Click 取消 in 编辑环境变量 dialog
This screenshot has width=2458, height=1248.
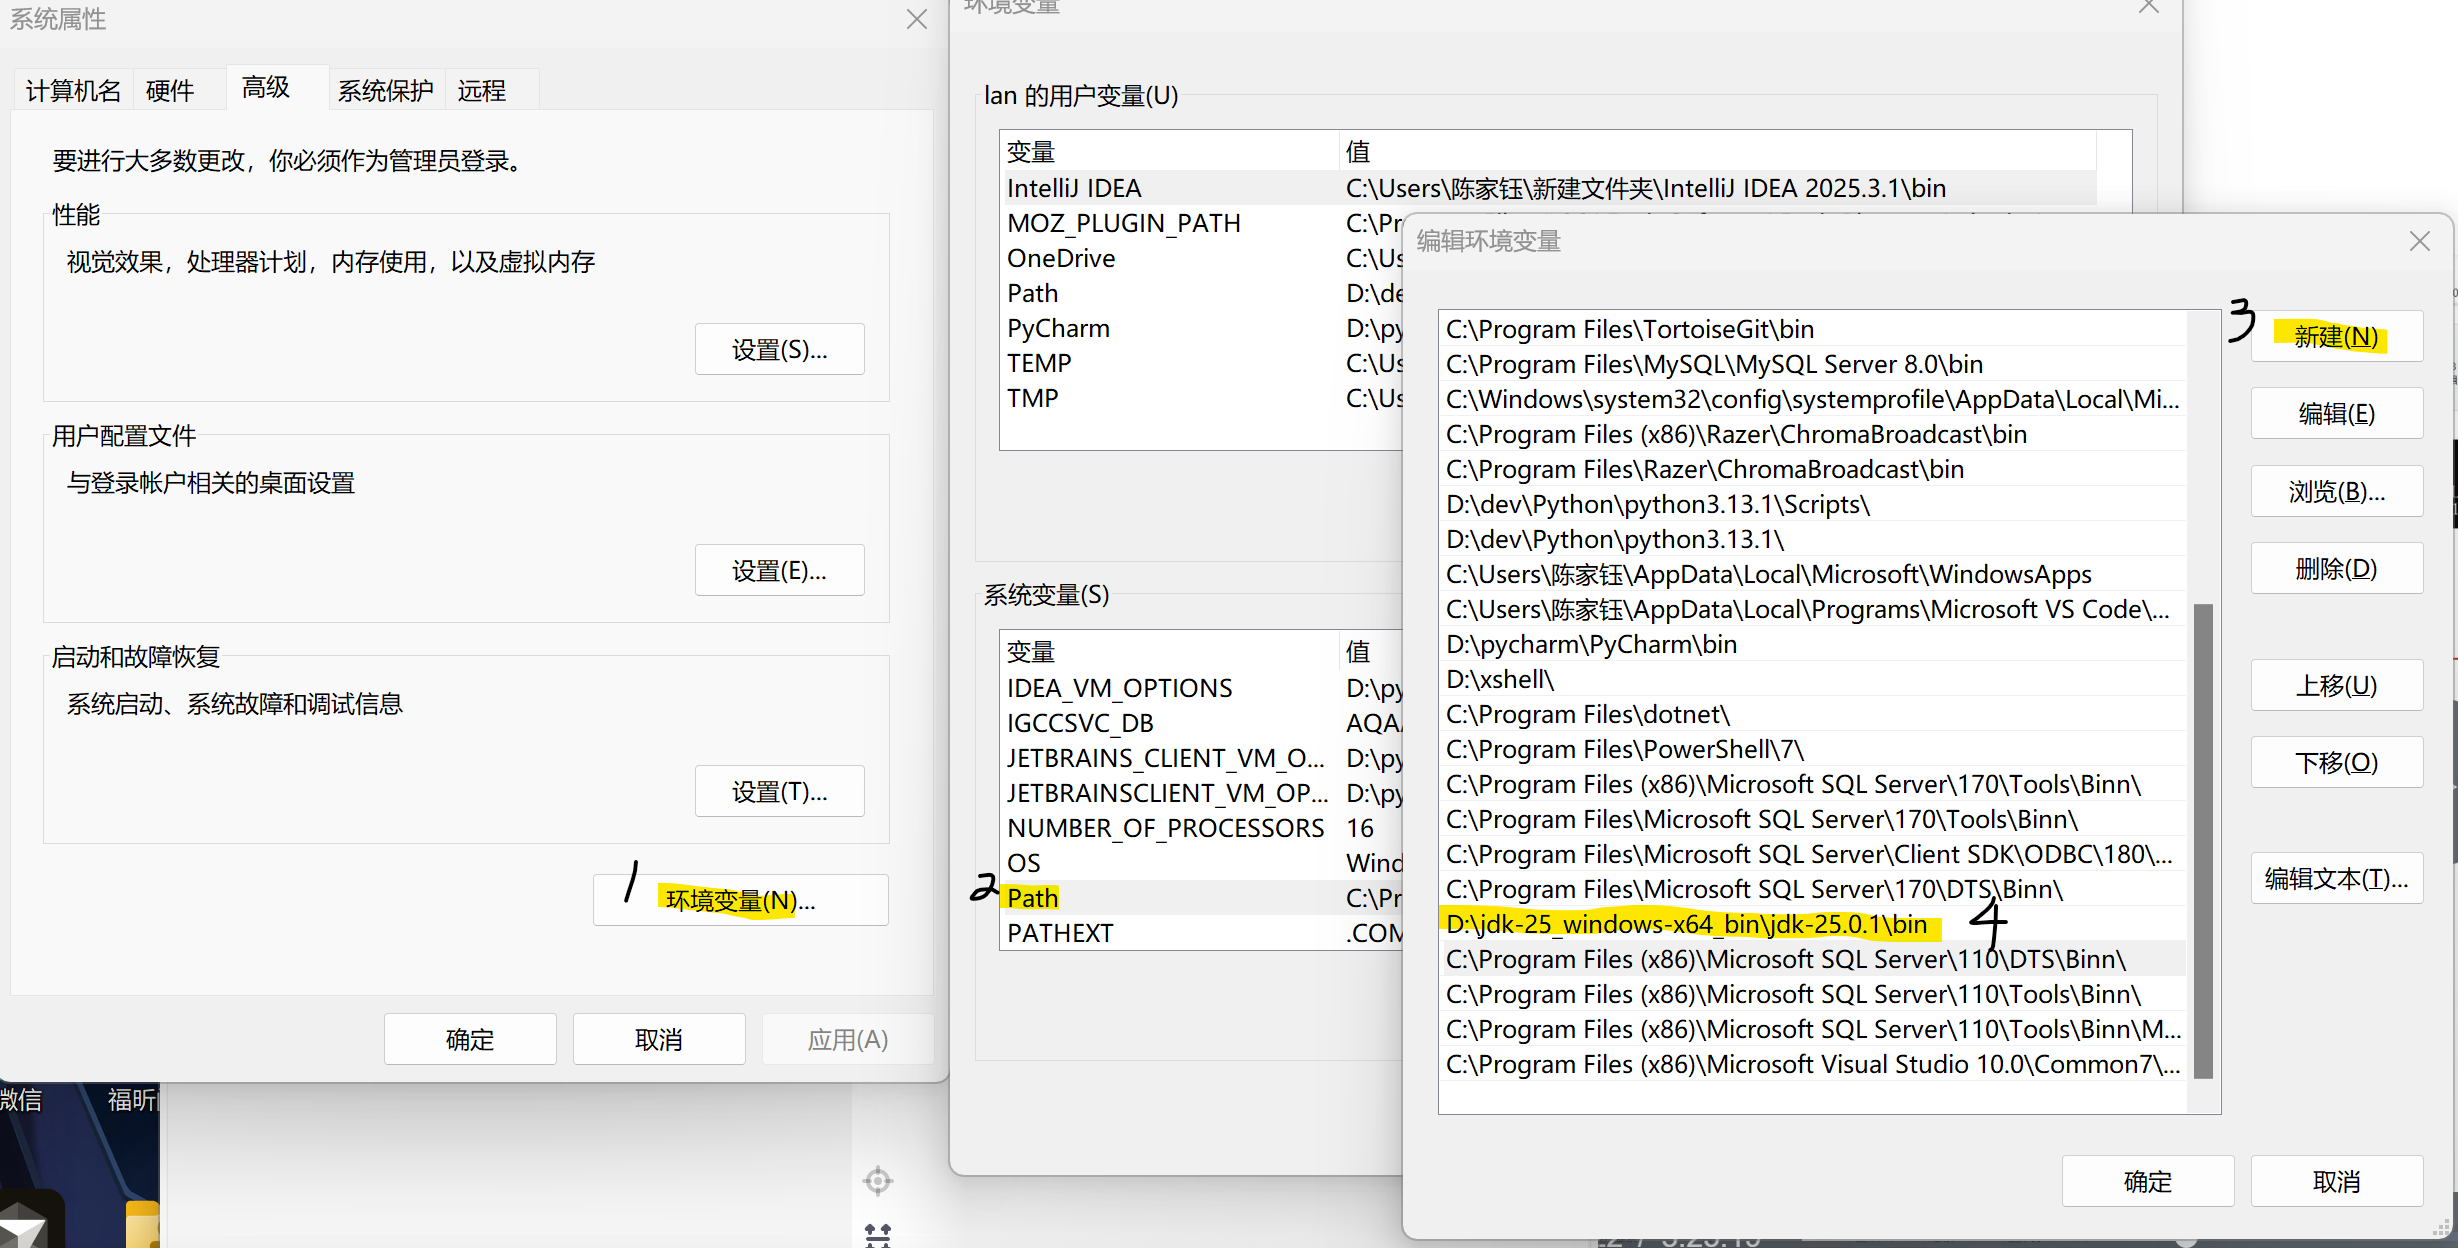(x=2336, y=1181)
